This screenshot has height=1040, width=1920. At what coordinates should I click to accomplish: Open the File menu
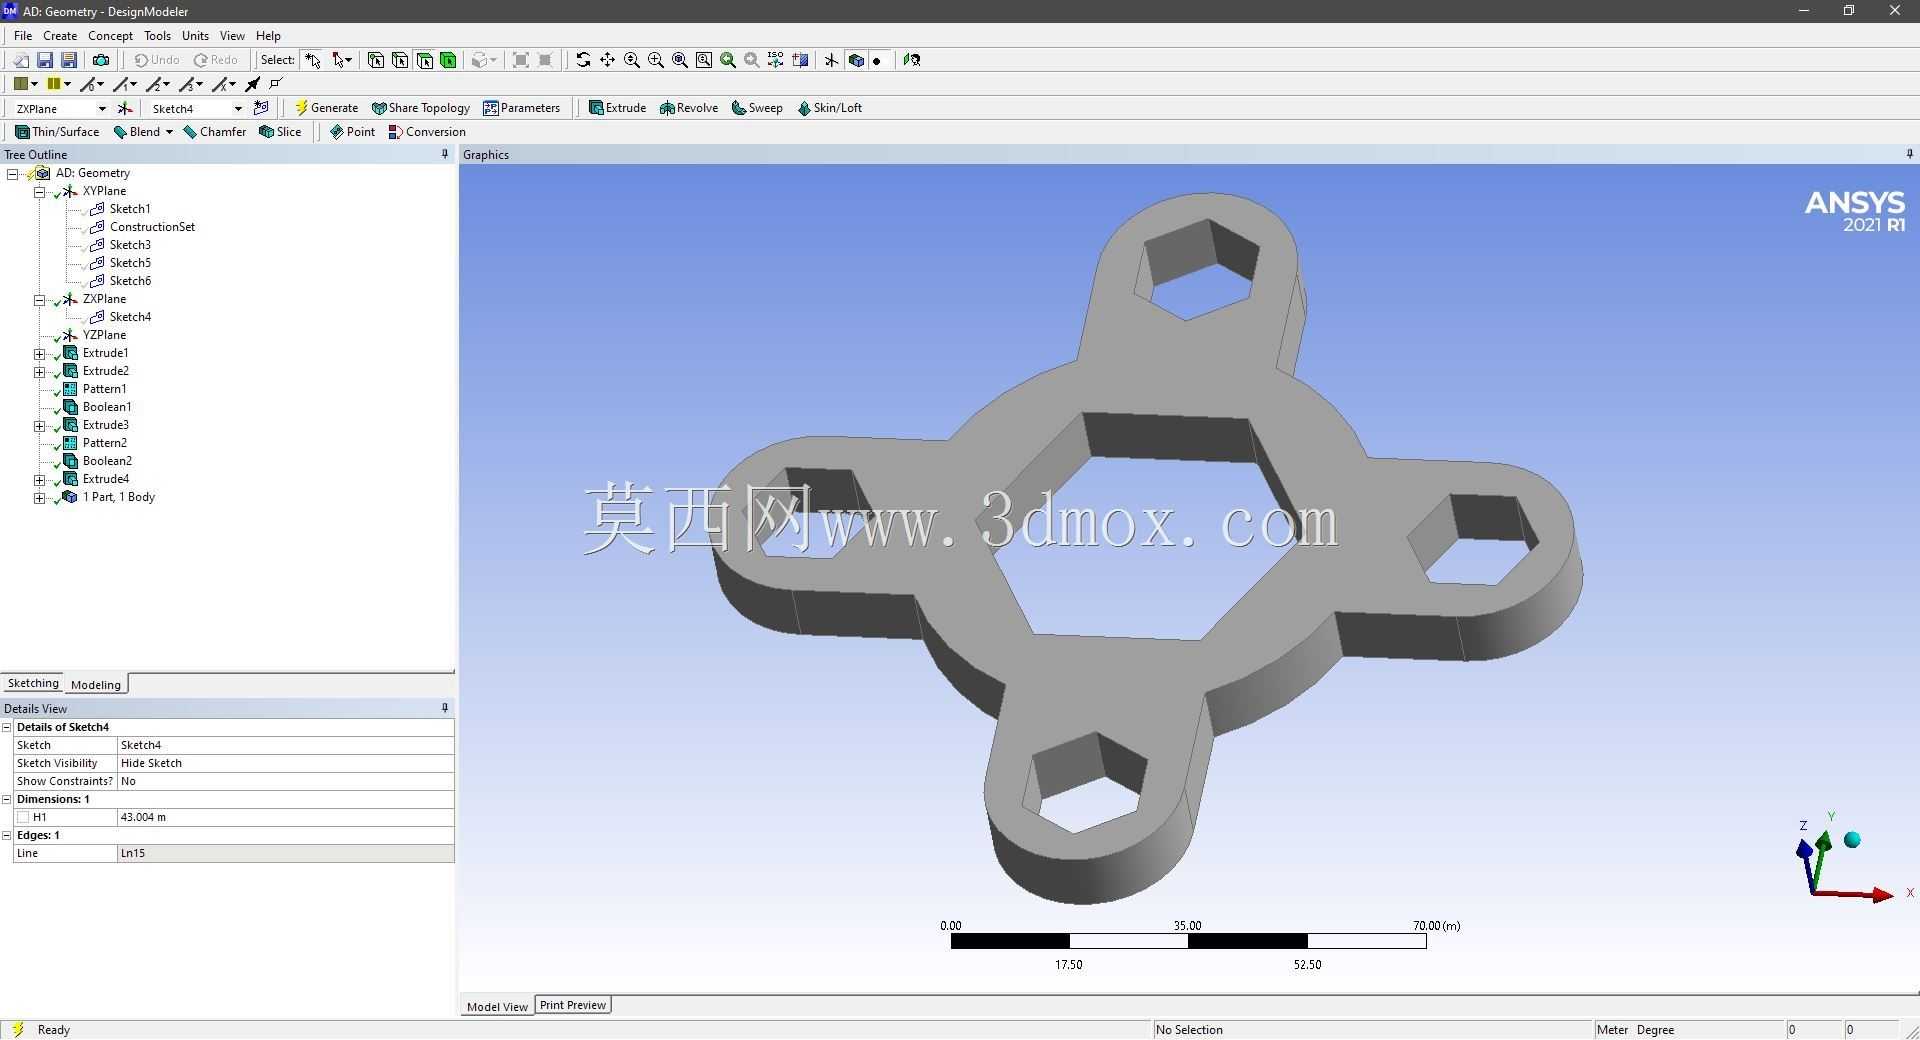pos(23,36)
